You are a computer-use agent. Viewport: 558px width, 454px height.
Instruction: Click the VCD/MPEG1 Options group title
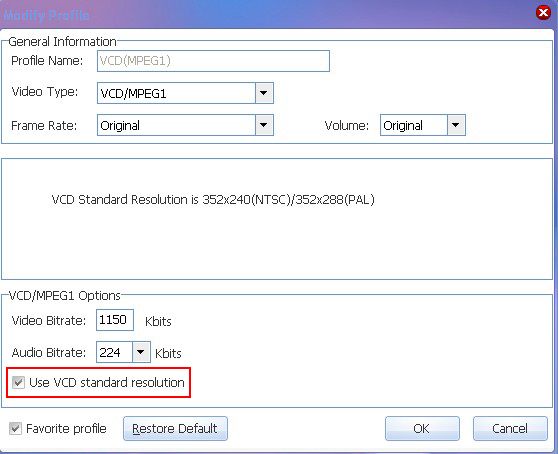[64, 296]
